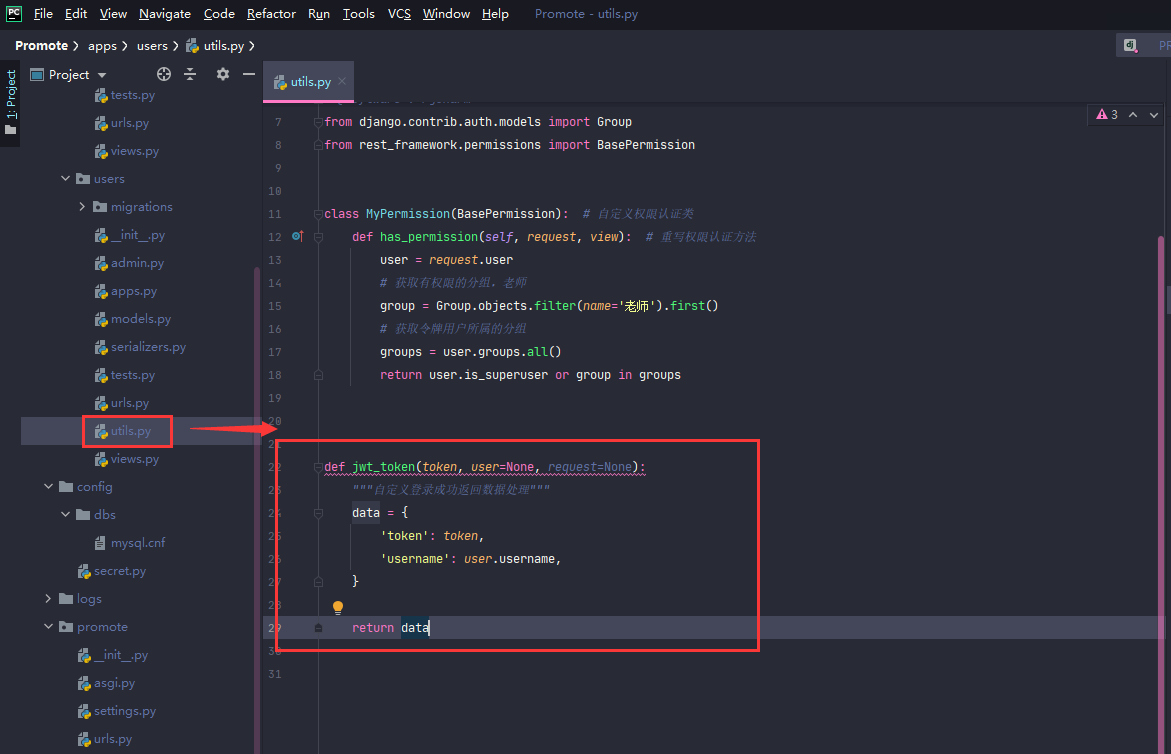1171x754 pixels.
Task: Click fold marker beside class MyPermission line
Action: tap(318, 214)
